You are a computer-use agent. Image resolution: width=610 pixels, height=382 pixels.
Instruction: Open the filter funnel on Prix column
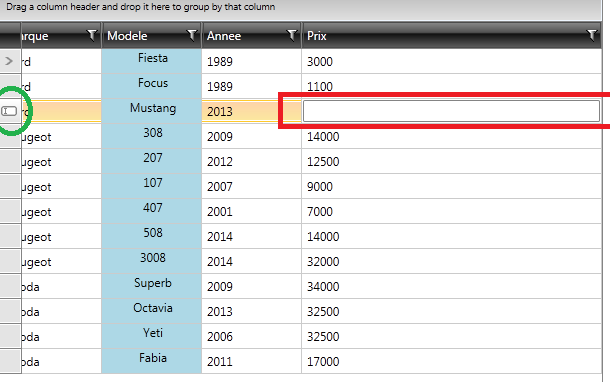[592, 35]
